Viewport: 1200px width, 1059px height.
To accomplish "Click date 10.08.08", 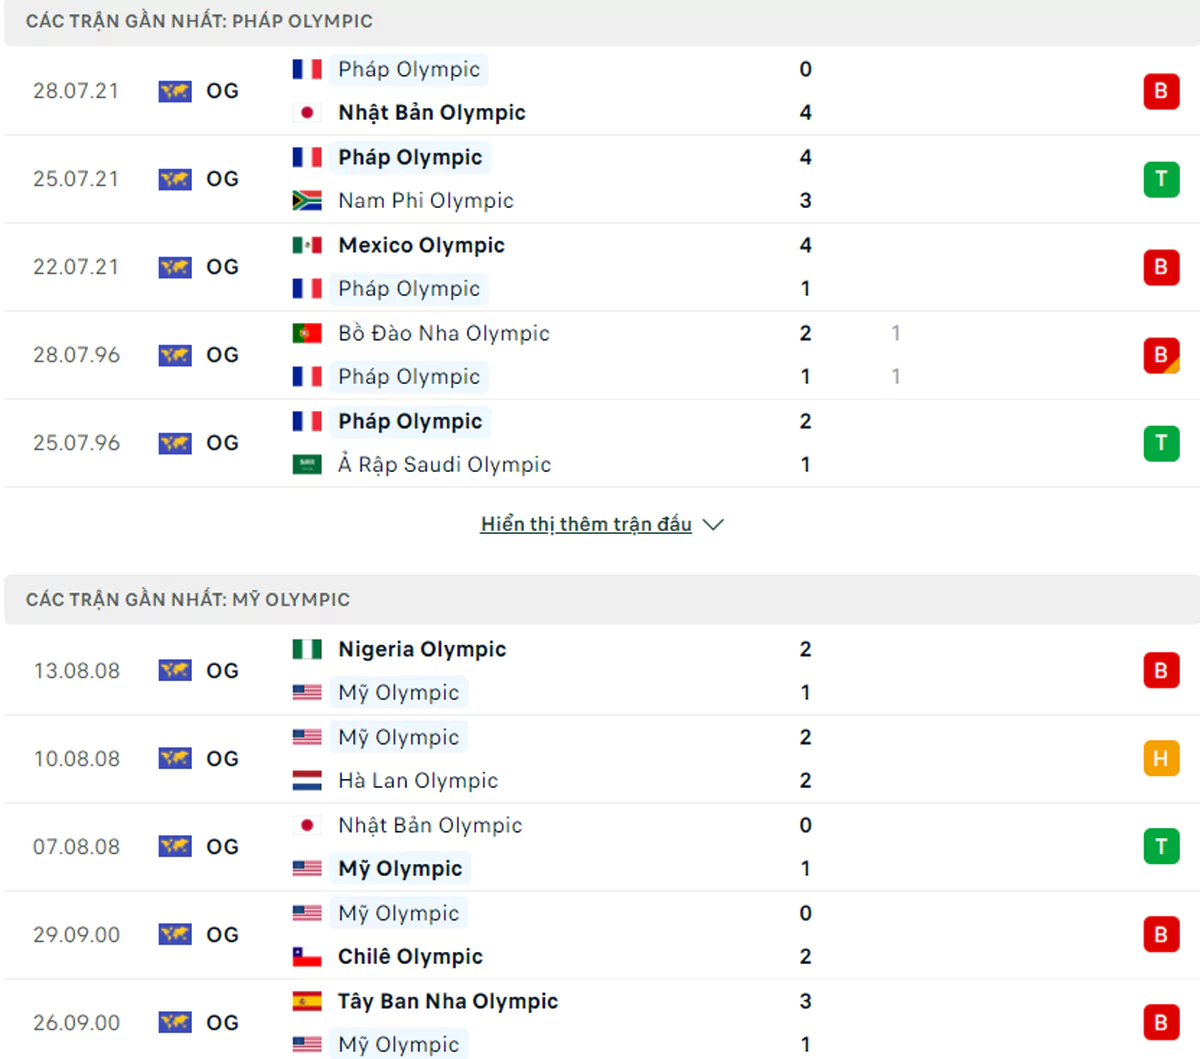I will 76,759.
